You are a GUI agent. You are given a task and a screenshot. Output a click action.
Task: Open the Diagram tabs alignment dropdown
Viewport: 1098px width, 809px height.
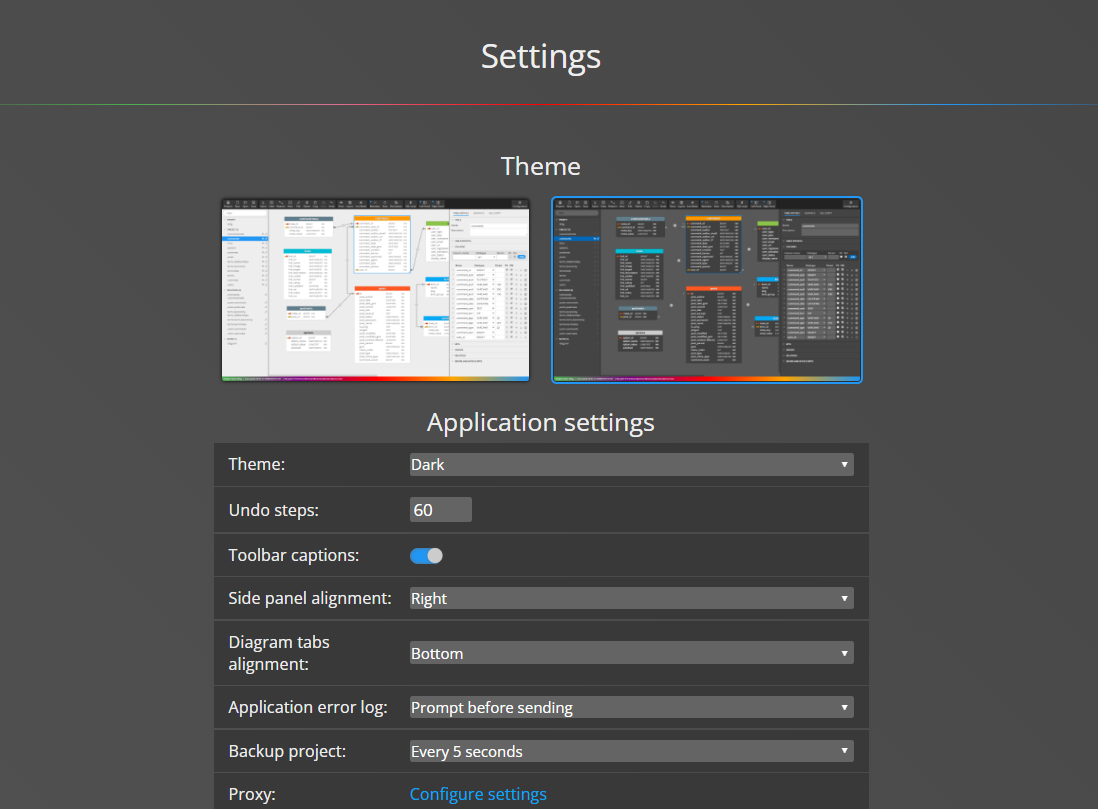click(x=630, y=652)
